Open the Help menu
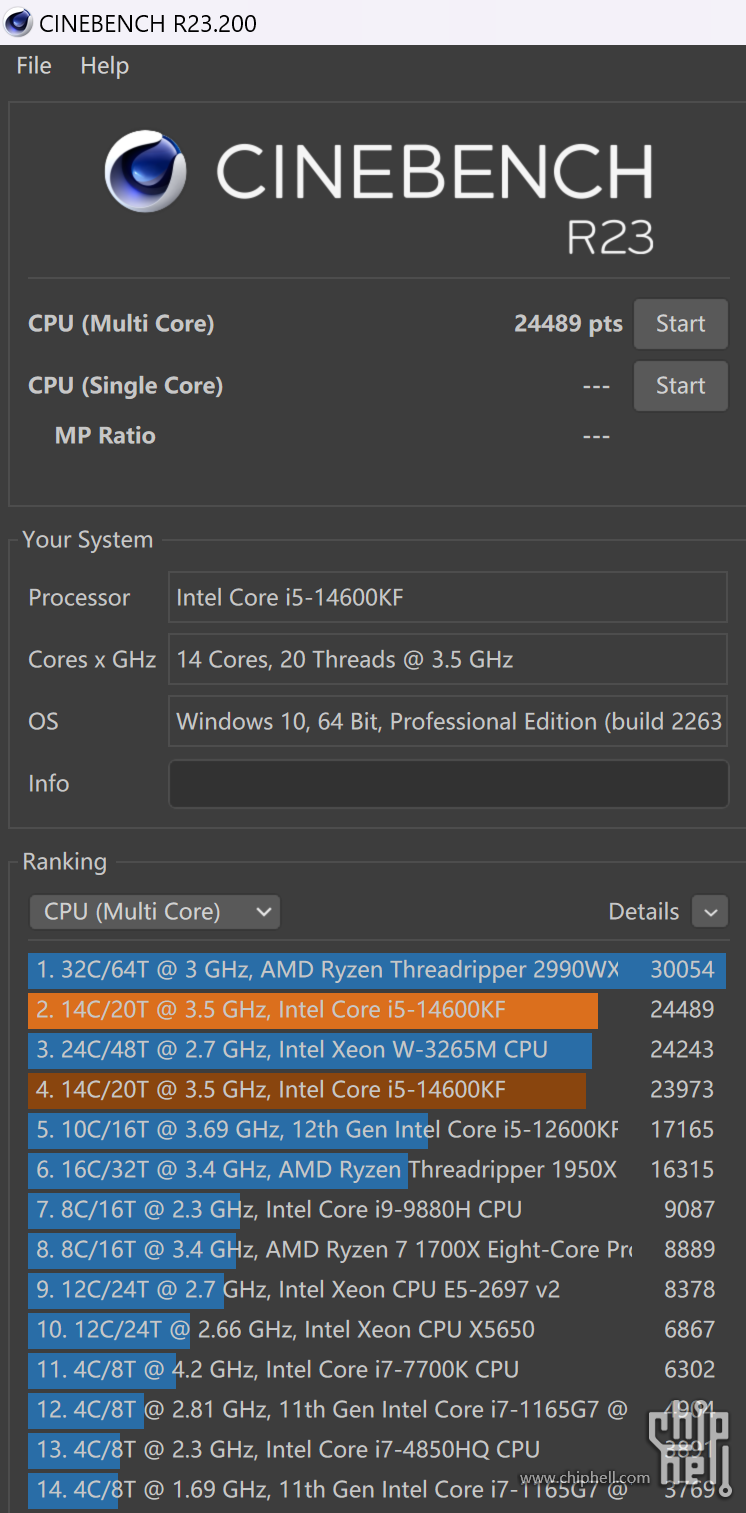Image resolution: width=746 pixels, height=1513 pixels. point(104,66)
